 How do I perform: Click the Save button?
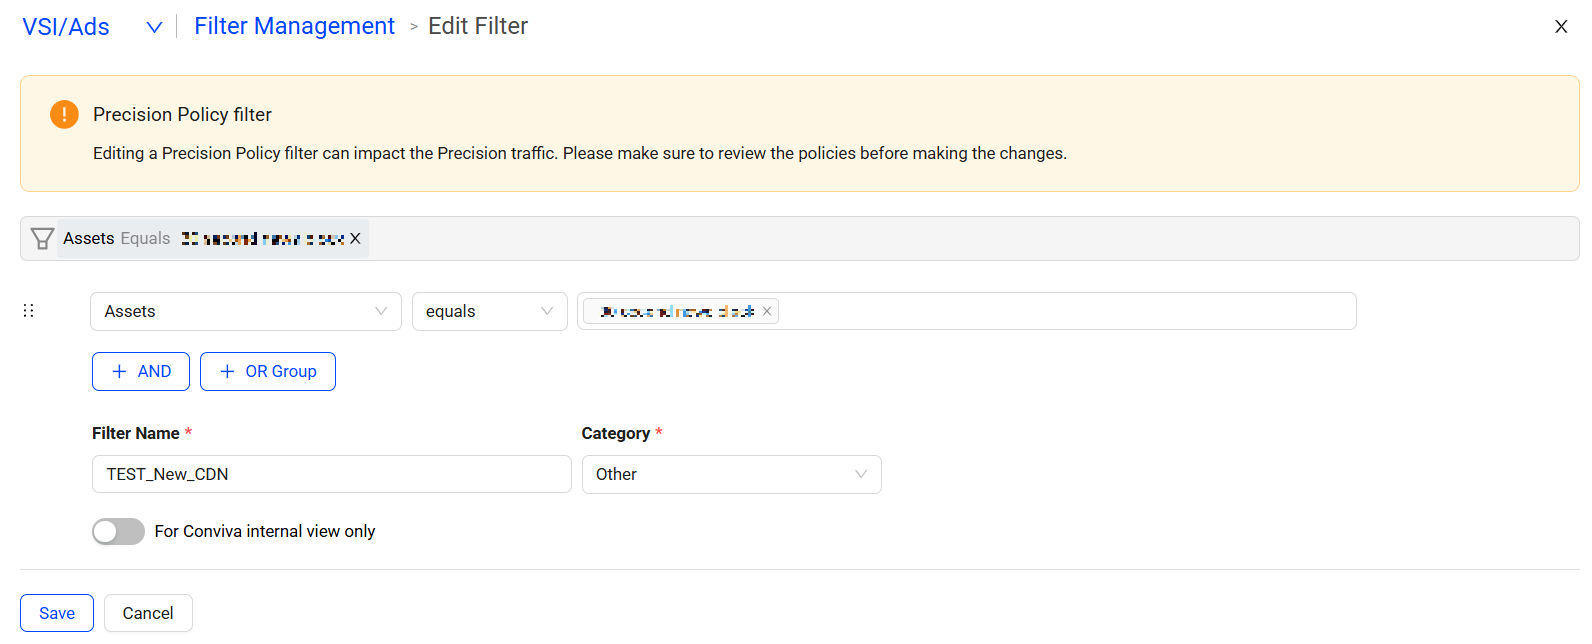(x=57, y=613)
